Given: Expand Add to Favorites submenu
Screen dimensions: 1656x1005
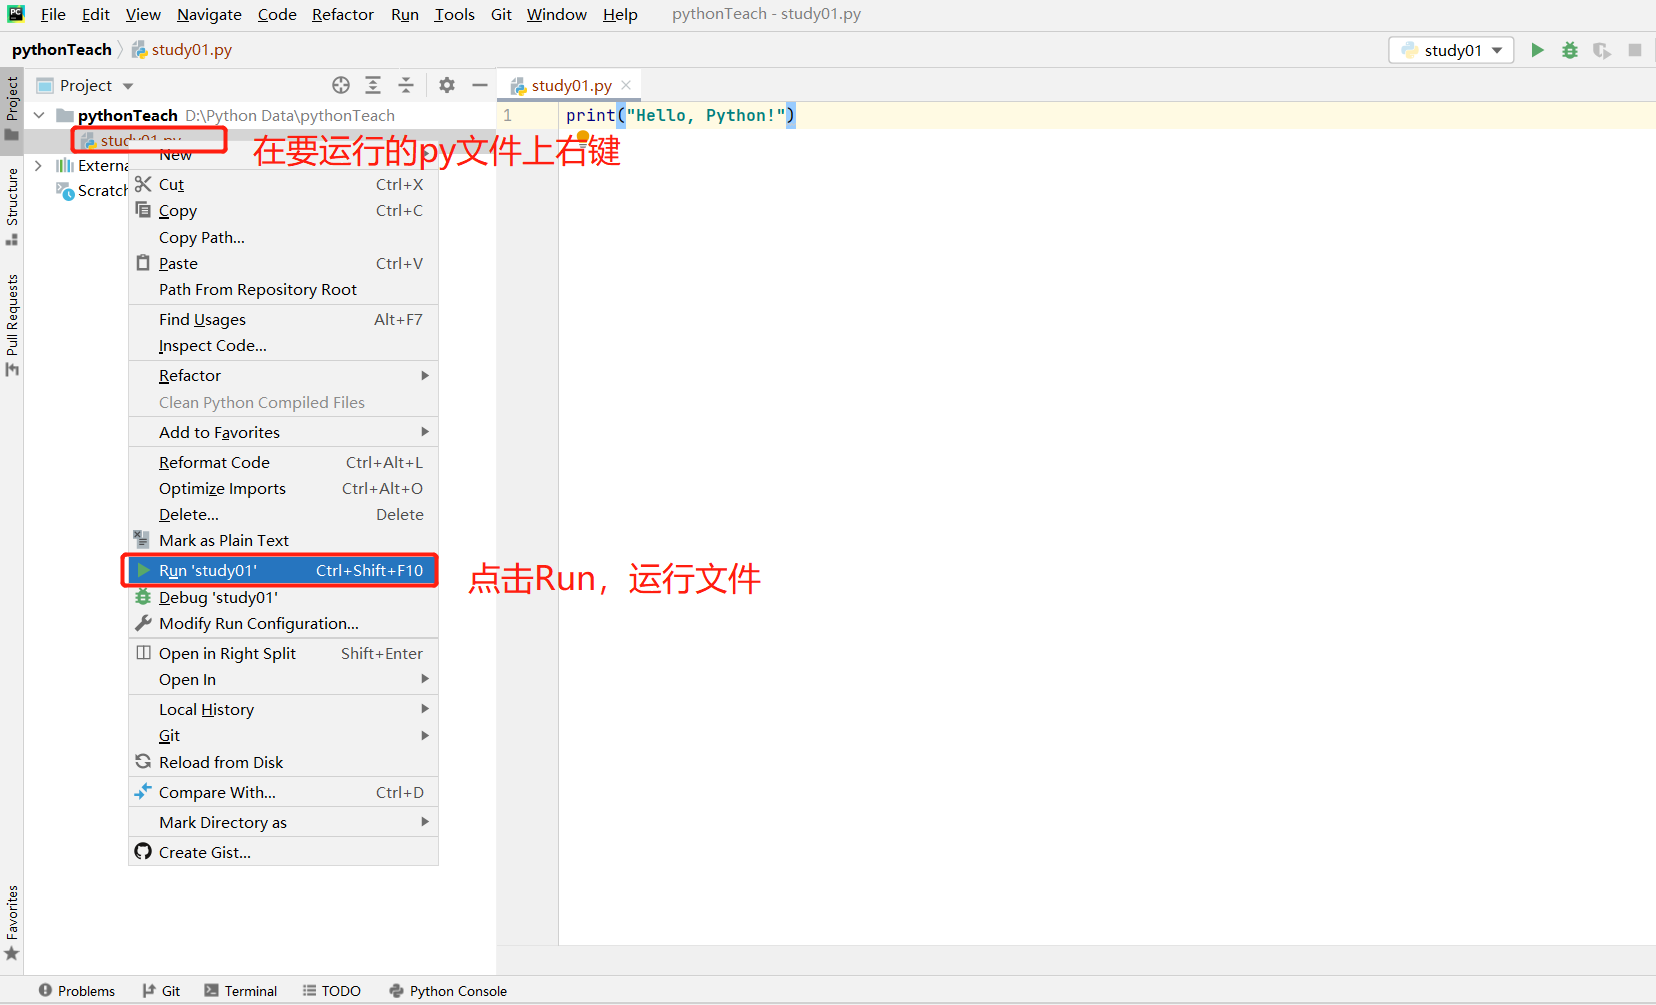Looking at the screenshot, I should [284, 432].
